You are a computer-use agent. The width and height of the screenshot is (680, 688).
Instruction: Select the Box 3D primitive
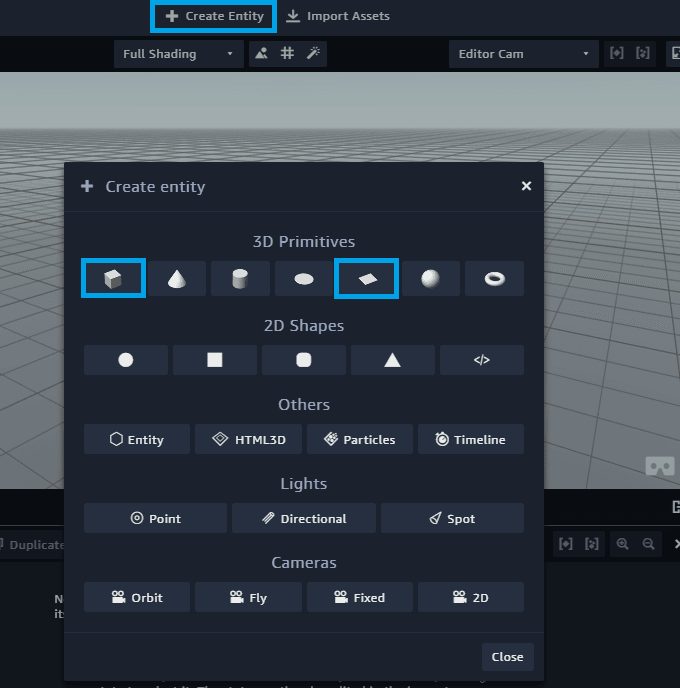(x=113, y=278)
